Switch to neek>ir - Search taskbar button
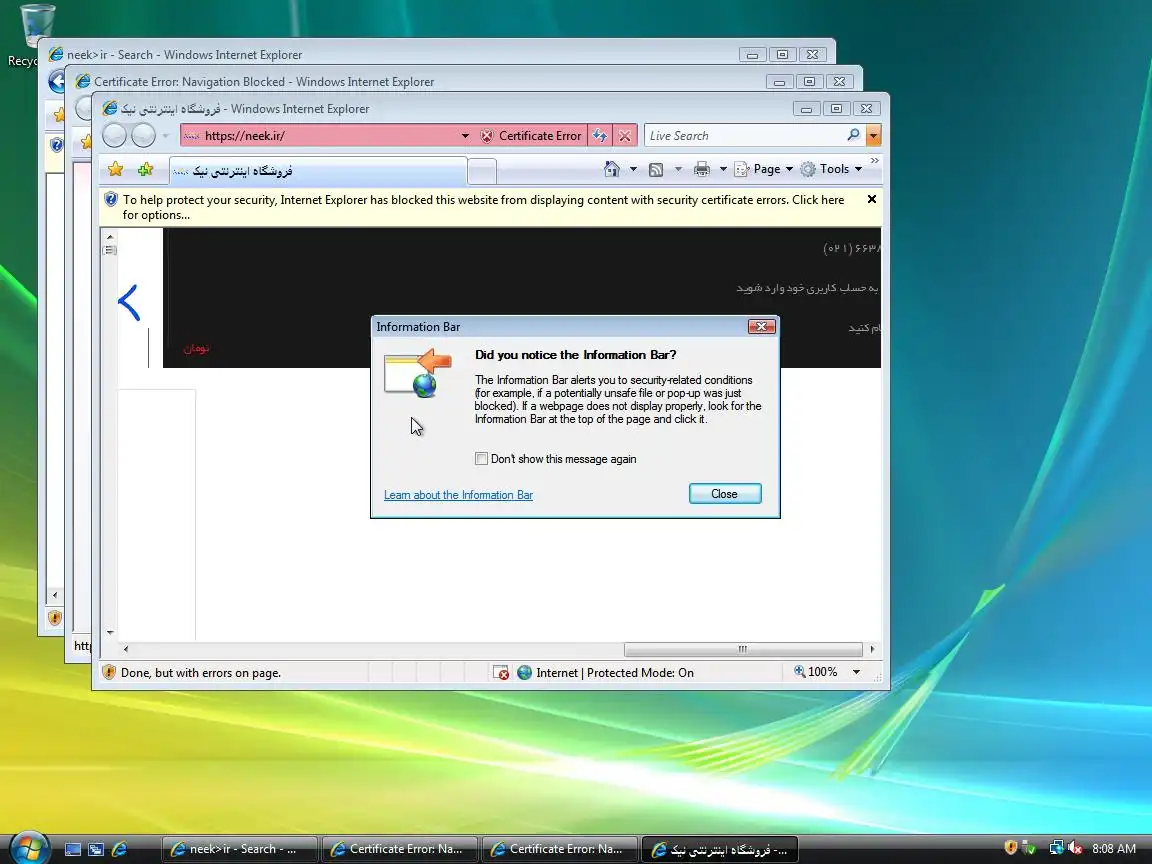 click(239, 849)
